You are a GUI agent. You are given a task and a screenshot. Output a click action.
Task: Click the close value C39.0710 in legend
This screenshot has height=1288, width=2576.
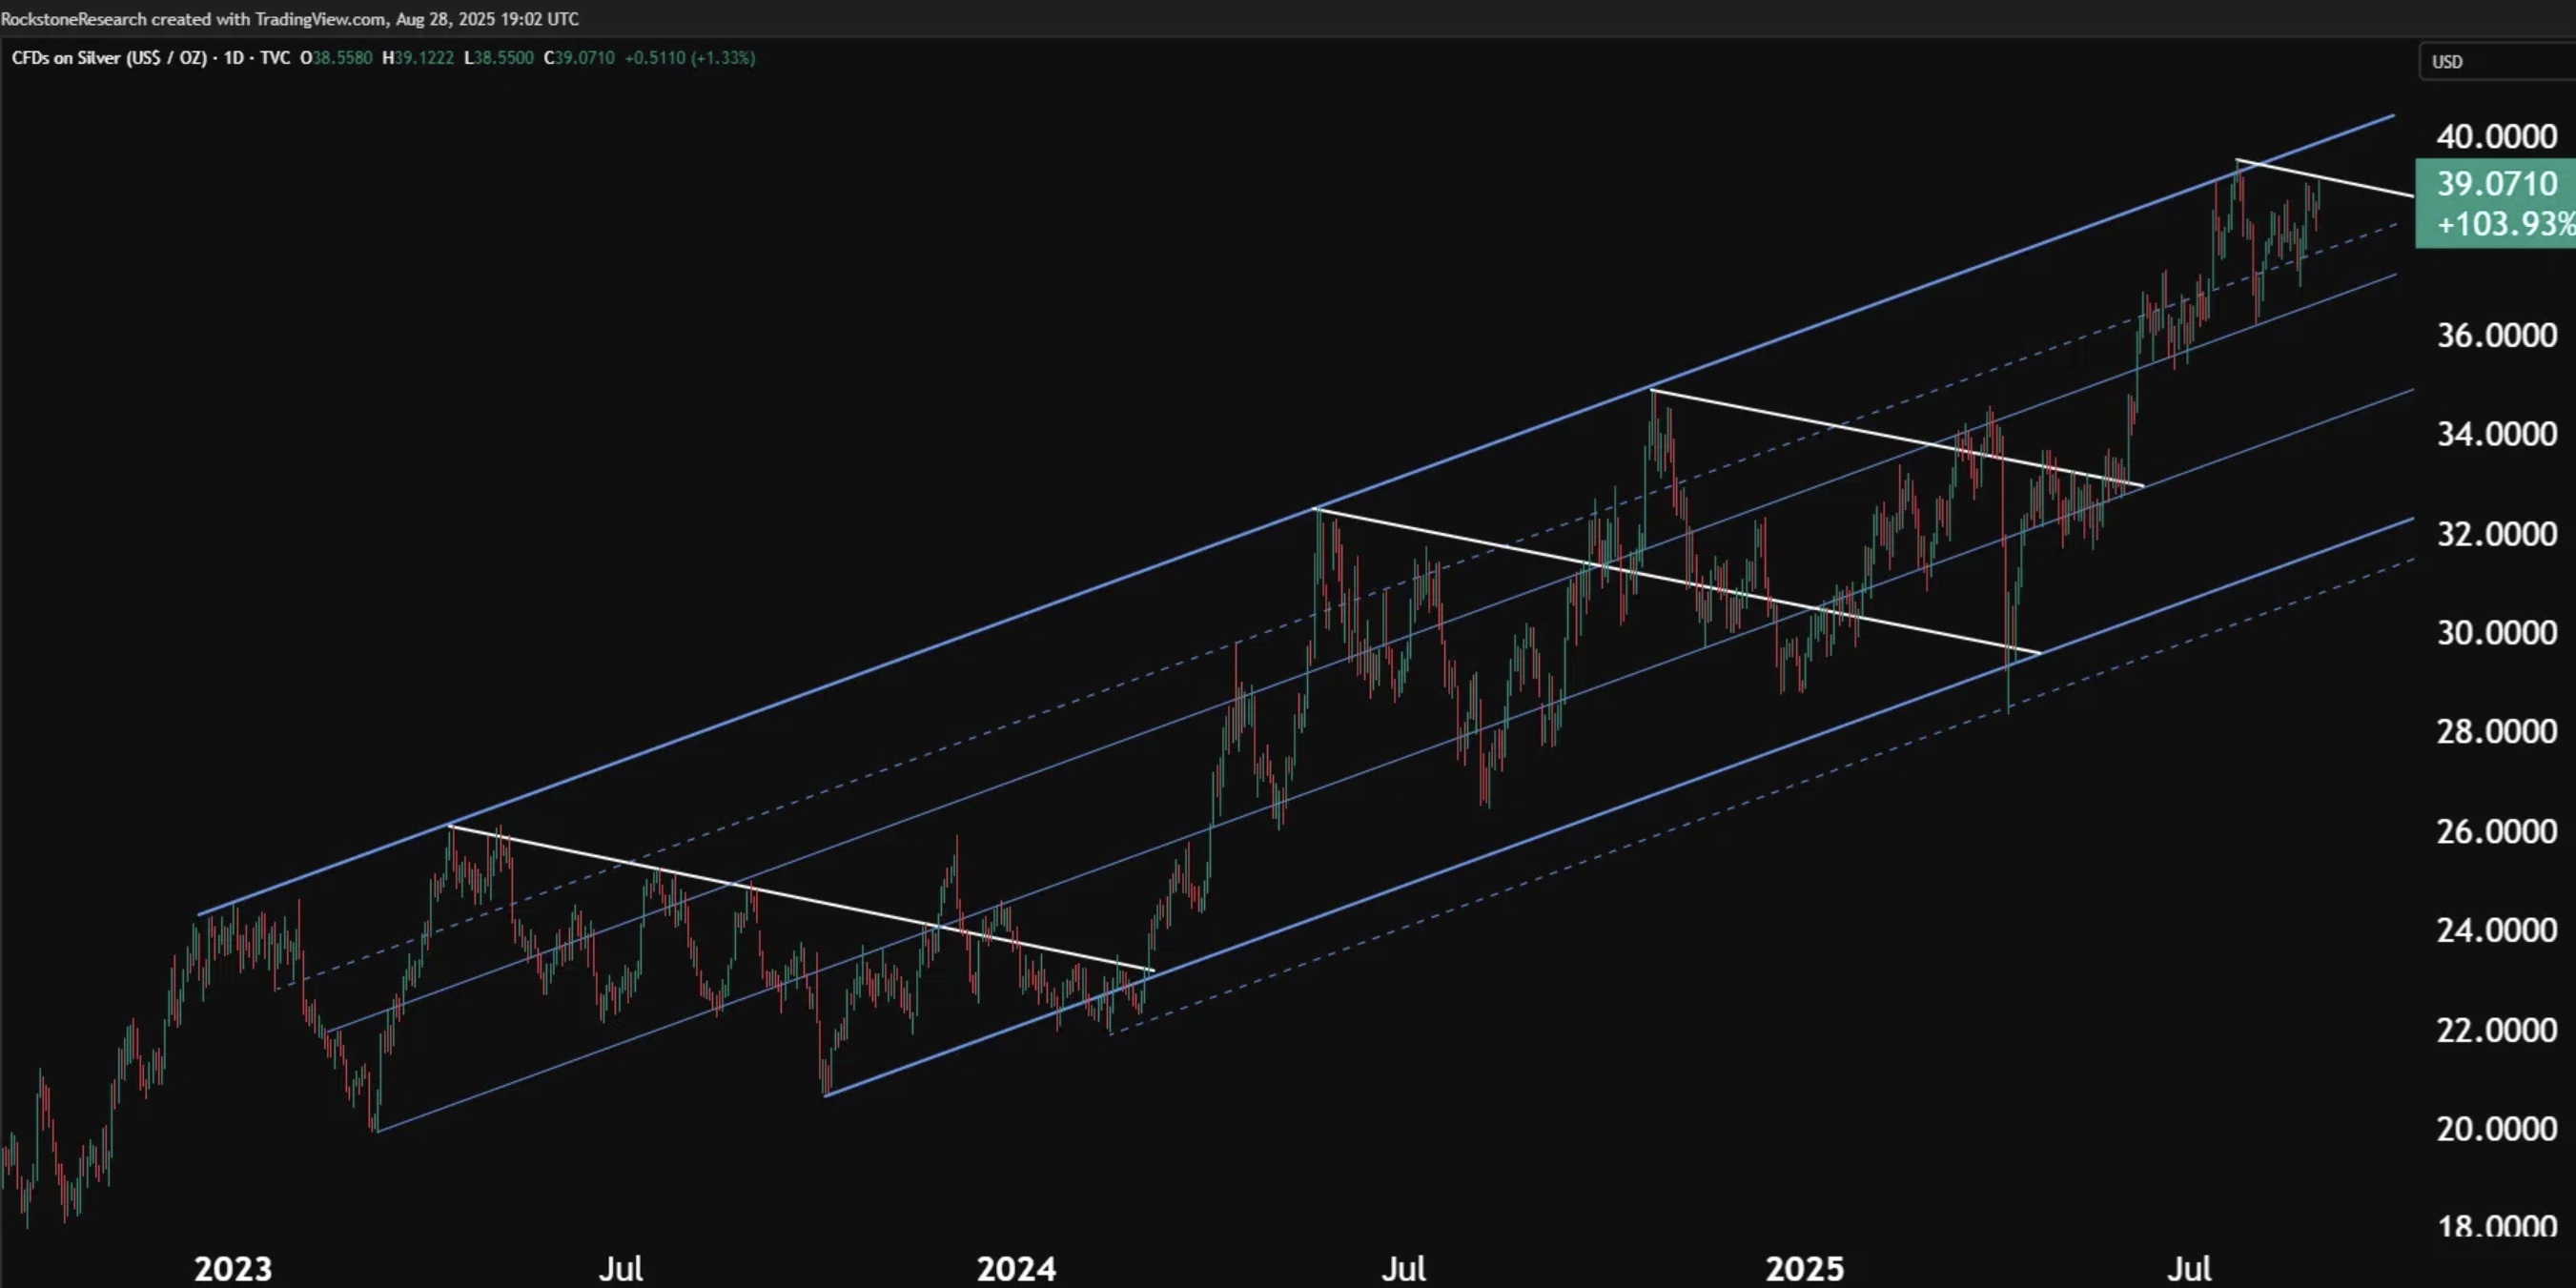pyautogui.click(x=579, y=58)
